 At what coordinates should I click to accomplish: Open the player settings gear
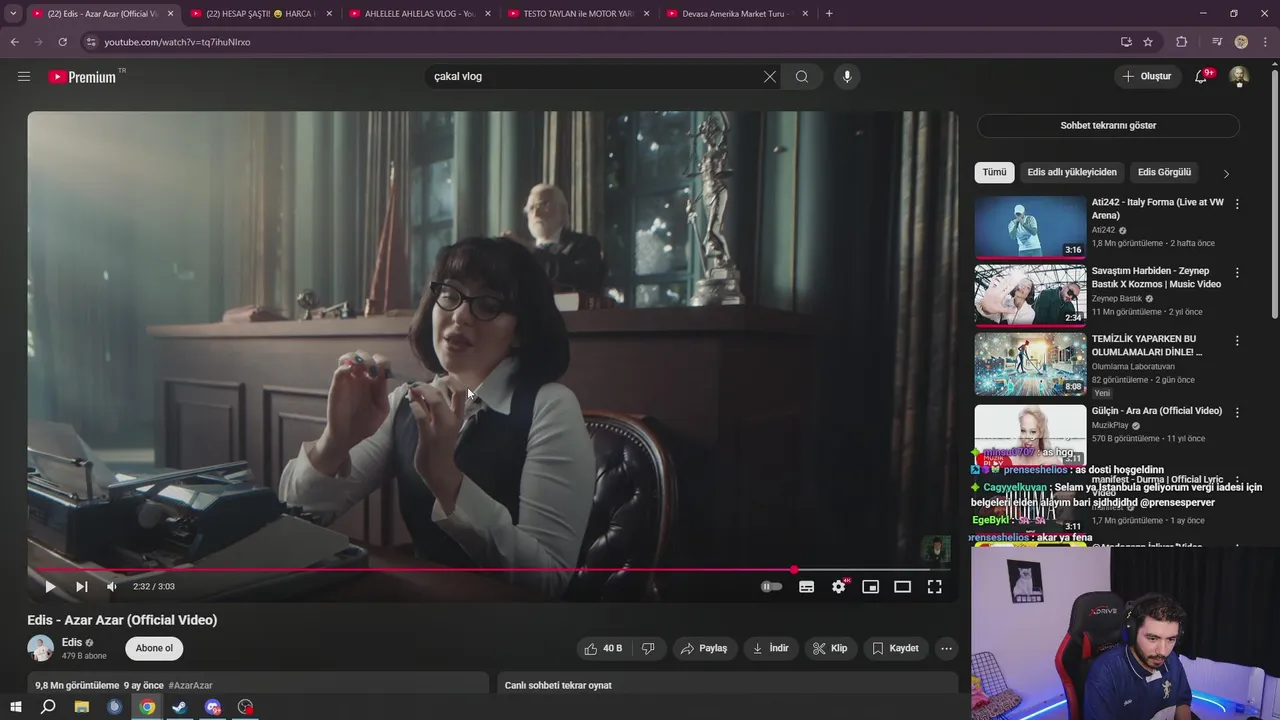(x=839, y=587)
